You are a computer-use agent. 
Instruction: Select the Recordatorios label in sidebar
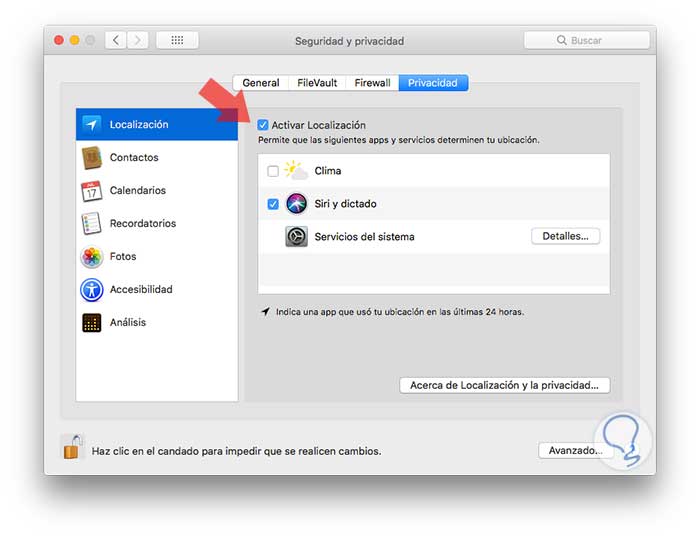click(x=143, y=224)
